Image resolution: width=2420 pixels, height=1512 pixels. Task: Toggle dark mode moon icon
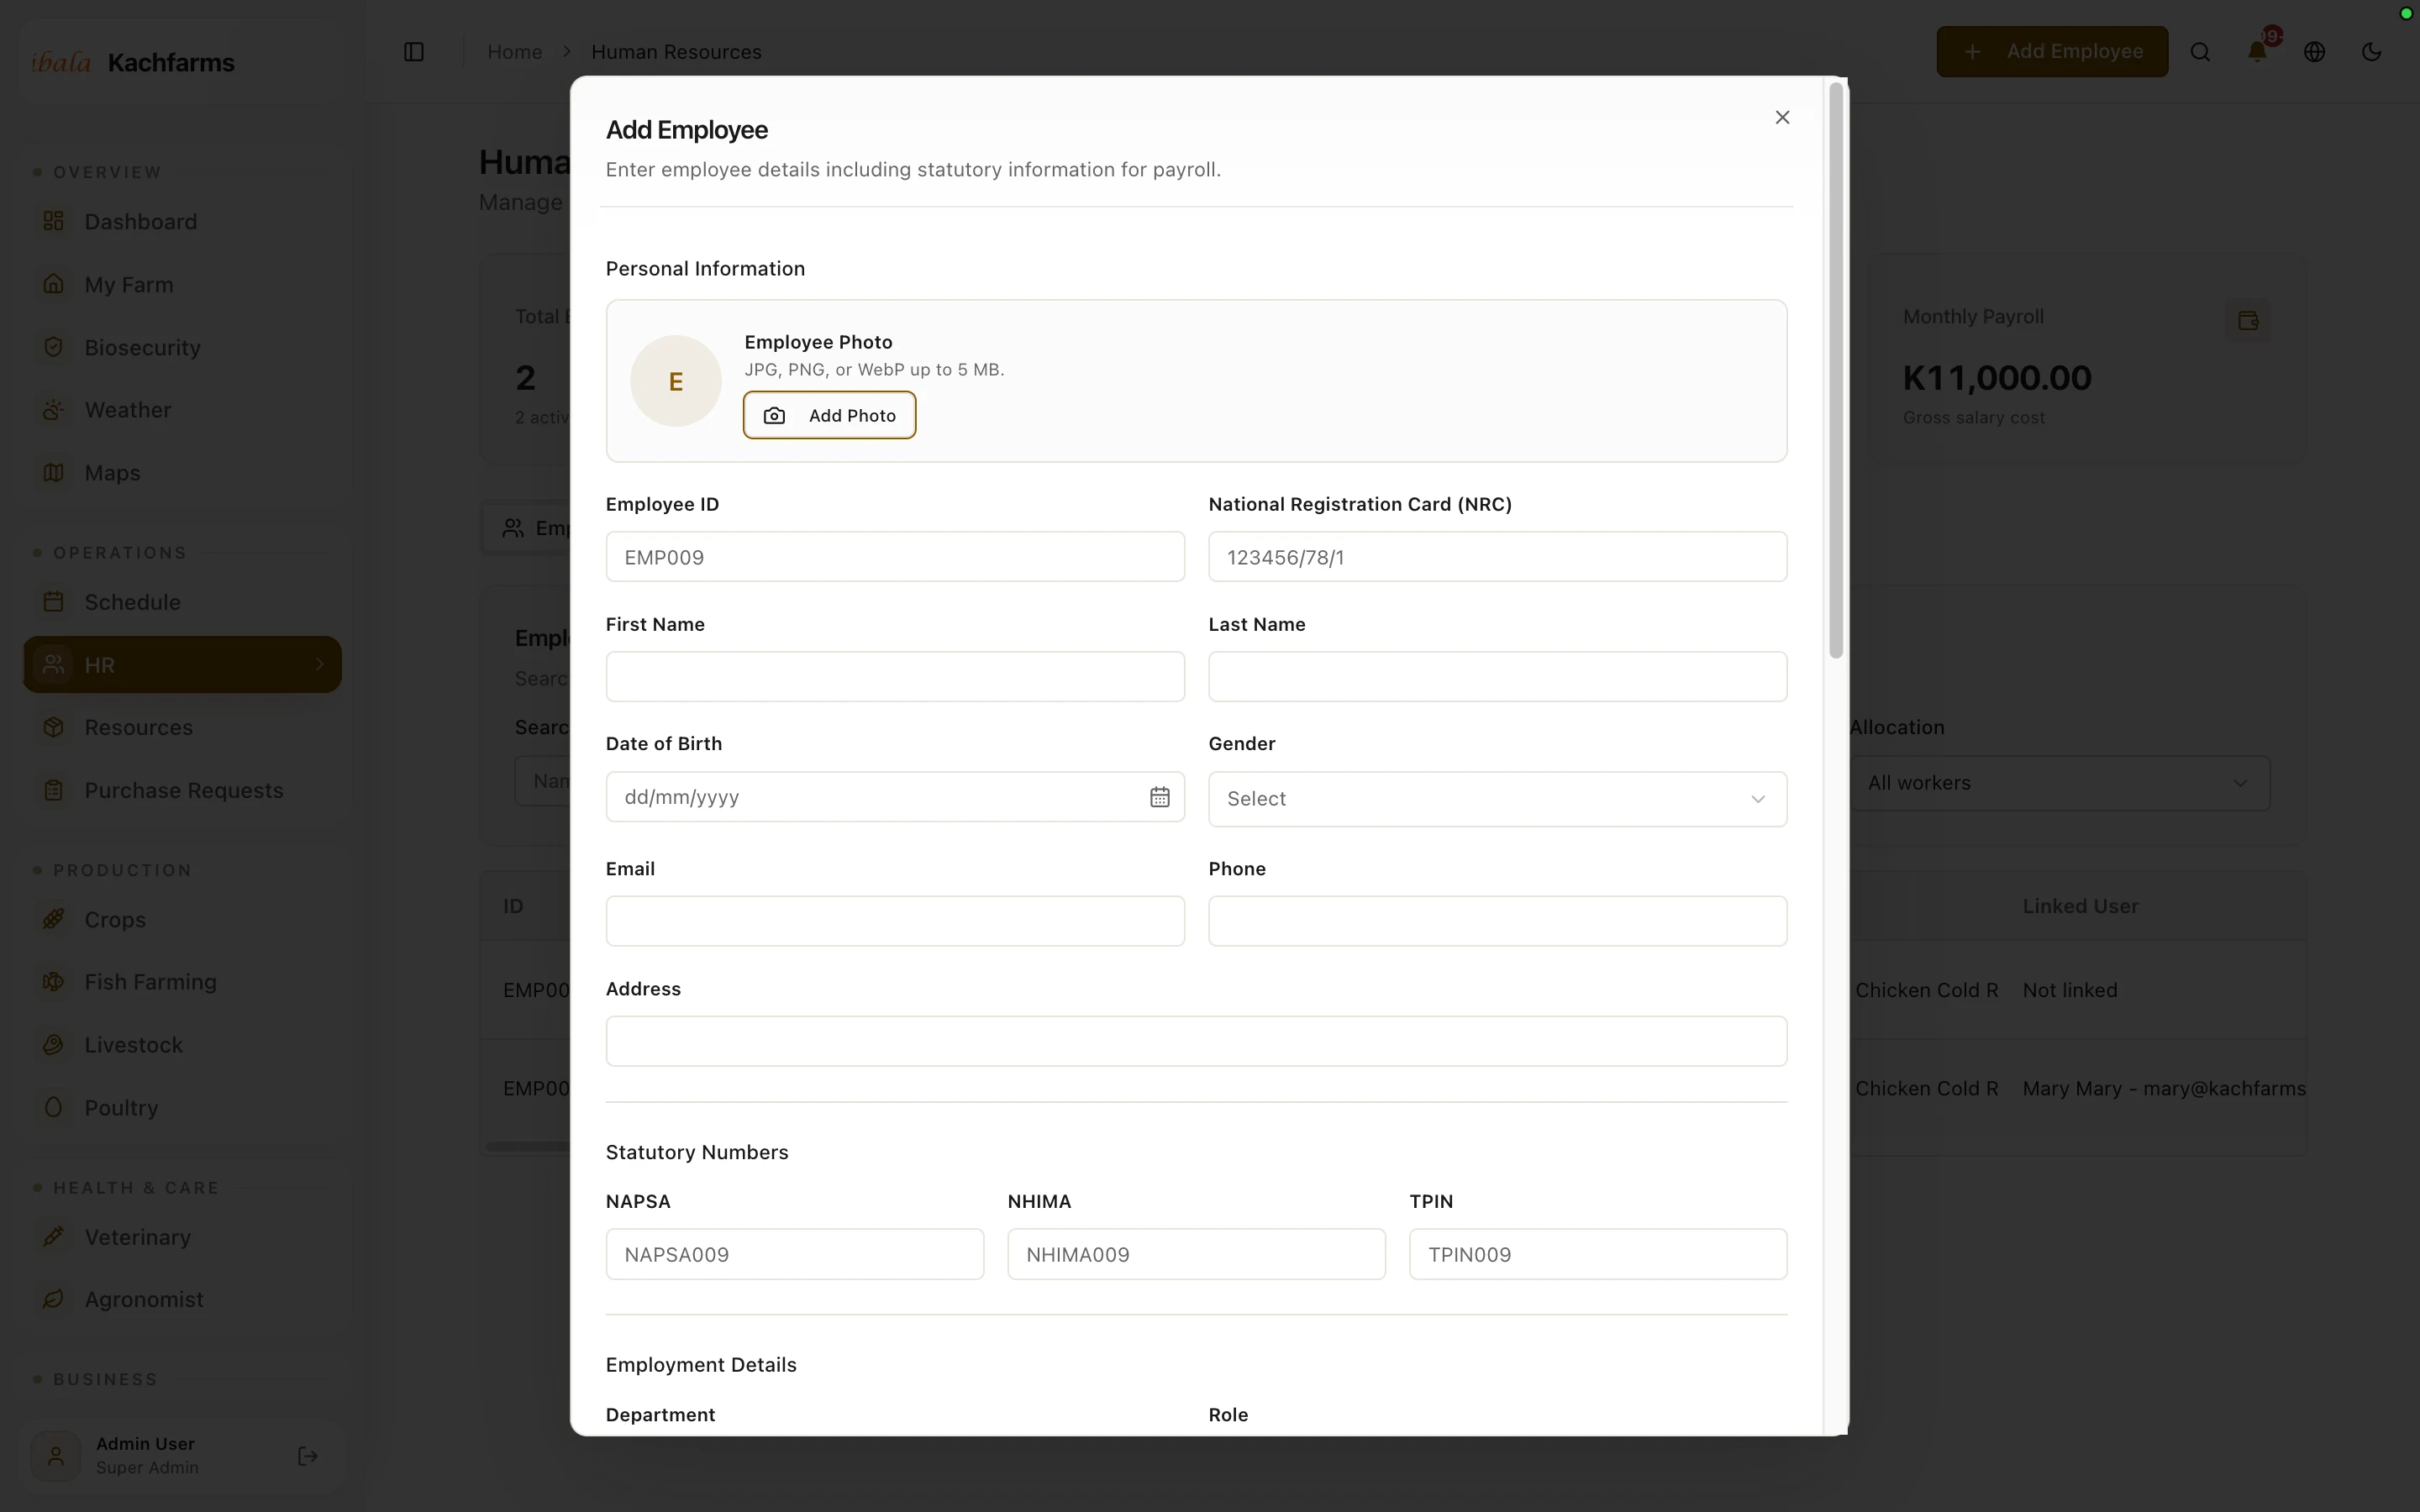click(x=2371, y=52)
